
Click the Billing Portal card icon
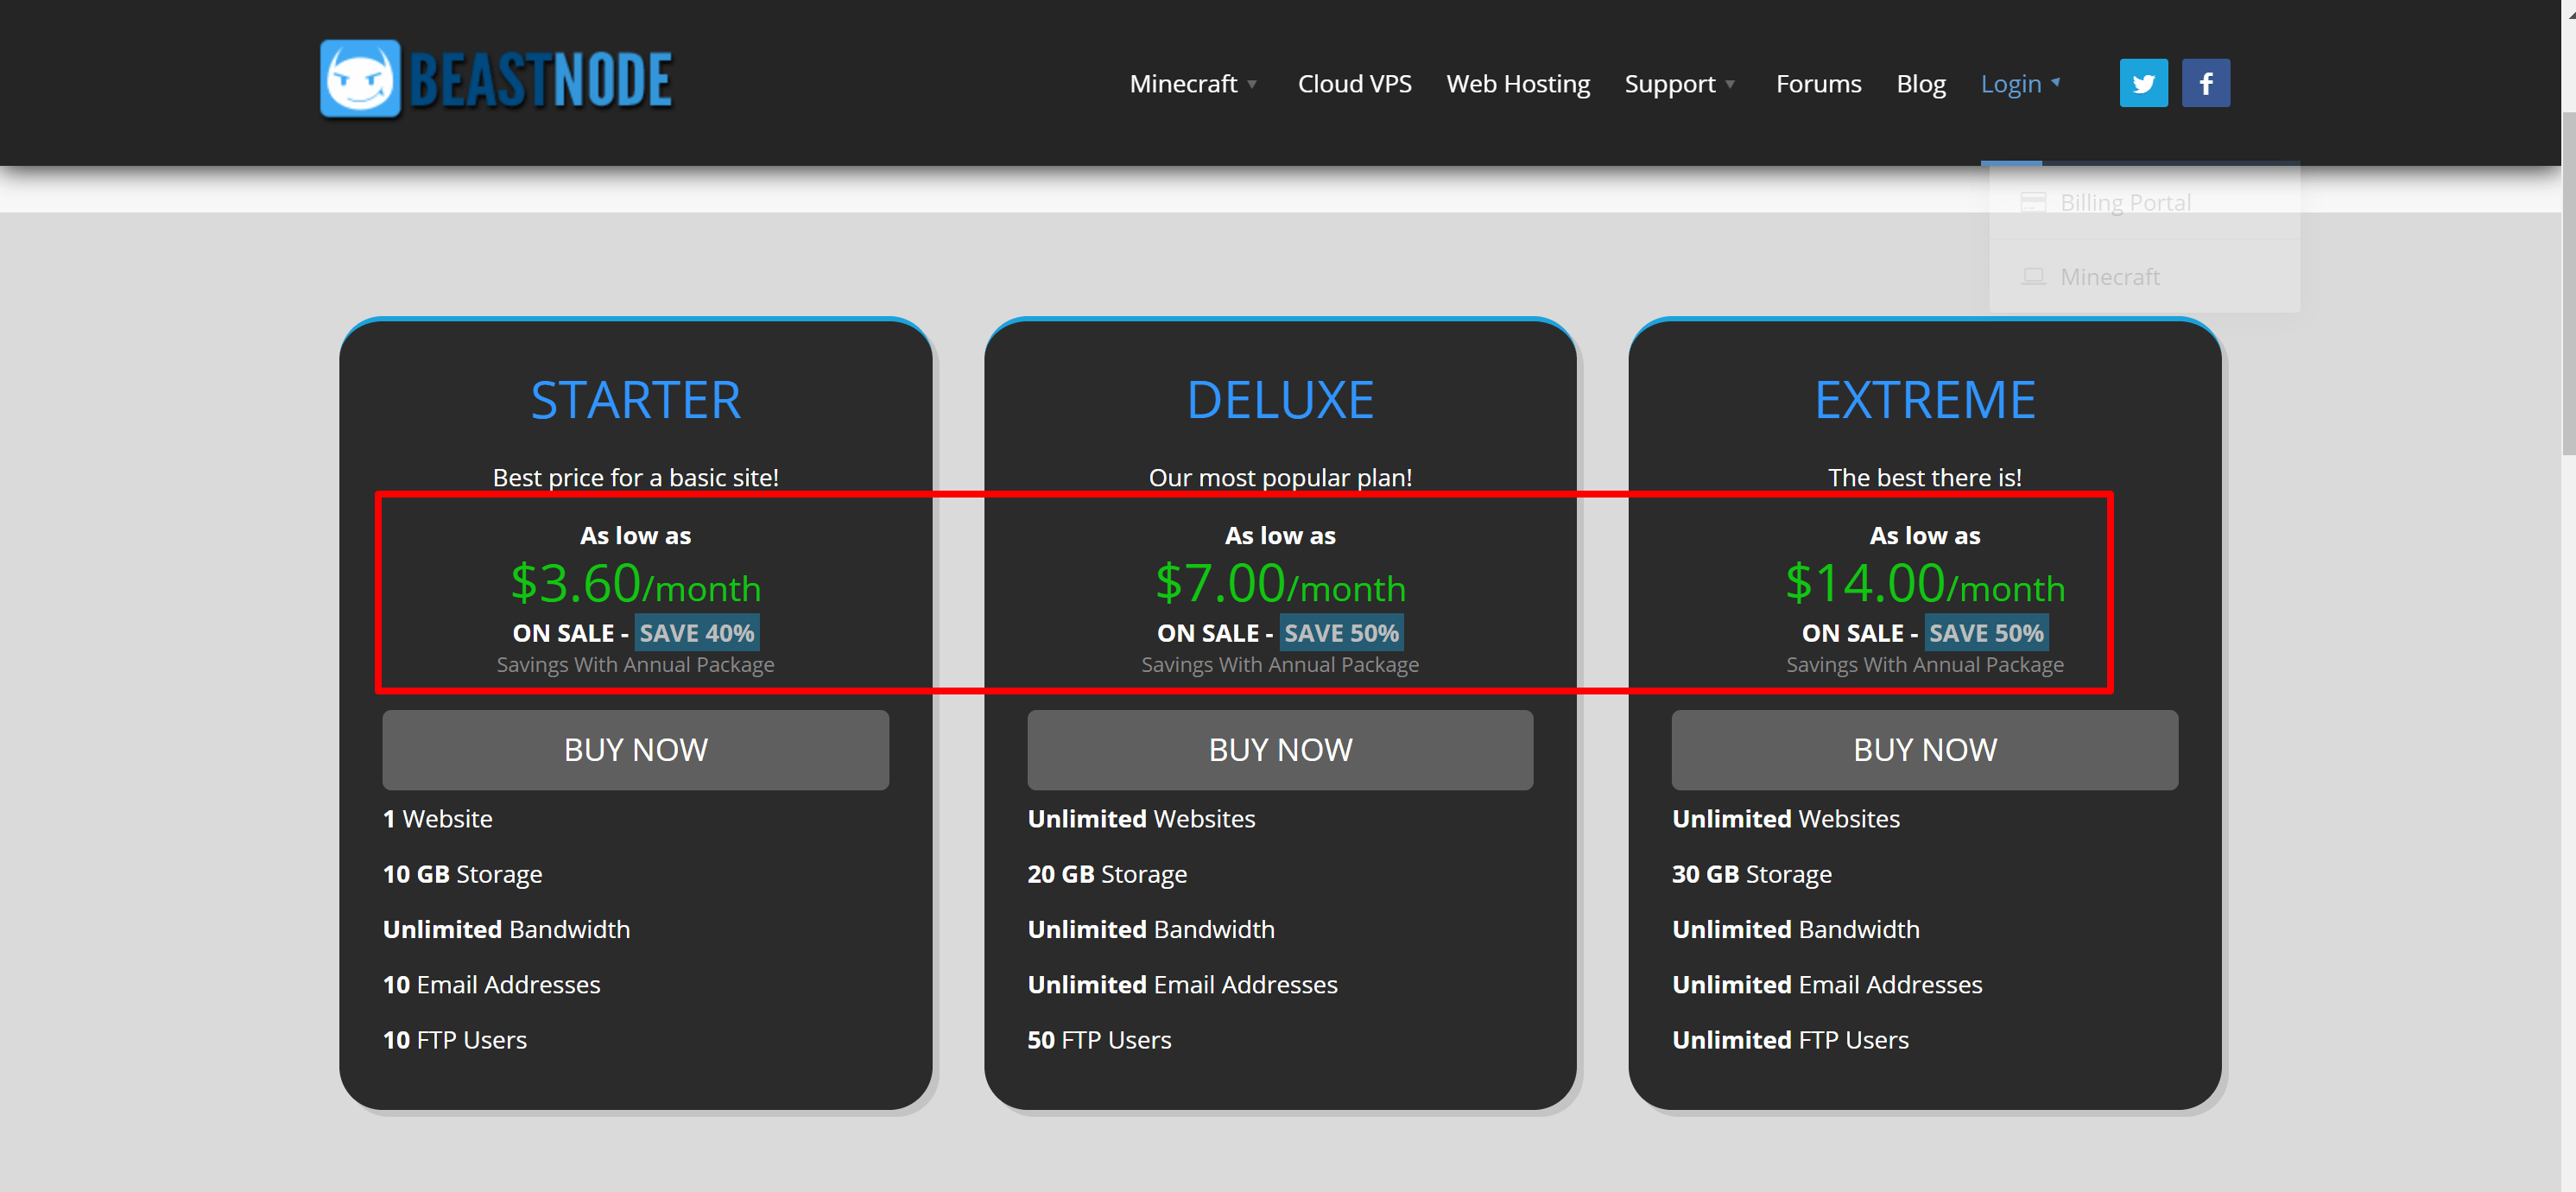[2033, 202]
